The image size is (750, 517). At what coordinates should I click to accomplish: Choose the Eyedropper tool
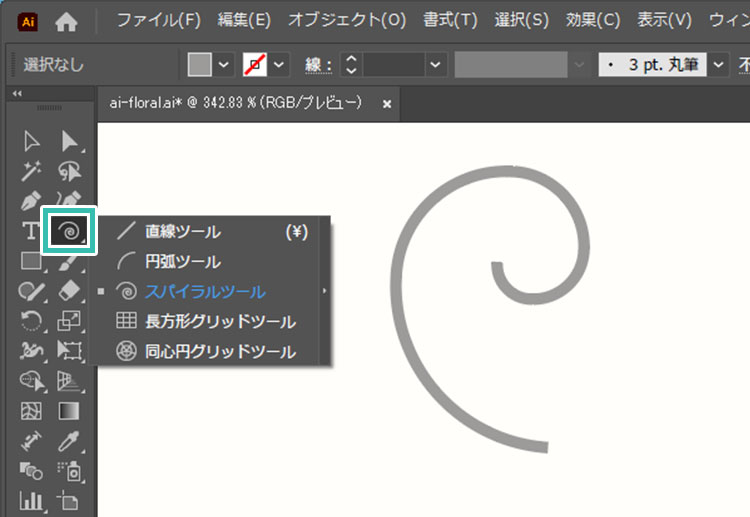(x=69, y=441)
